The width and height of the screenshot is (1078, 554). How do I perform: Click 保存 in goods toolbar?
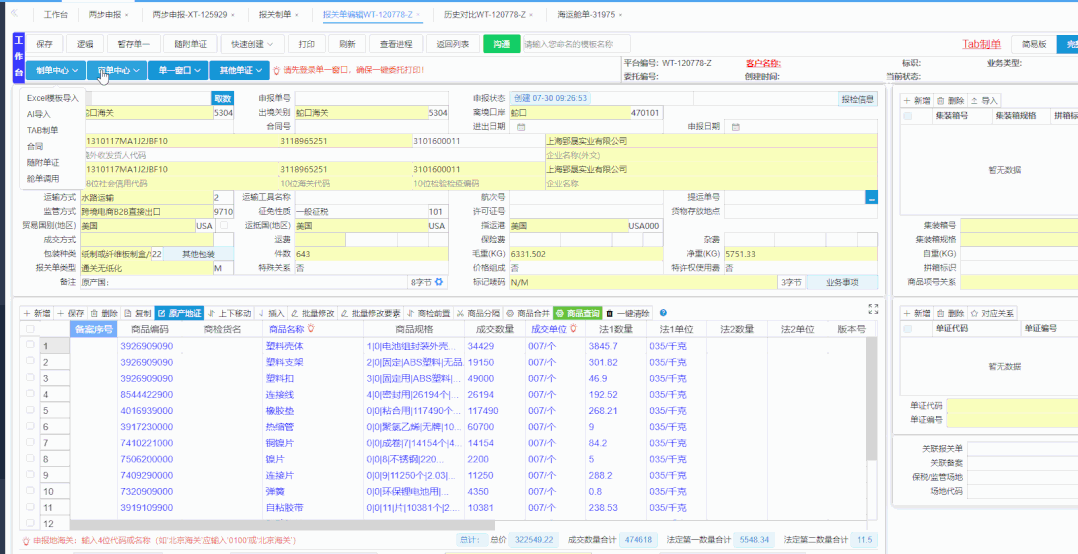pos(71,313)
